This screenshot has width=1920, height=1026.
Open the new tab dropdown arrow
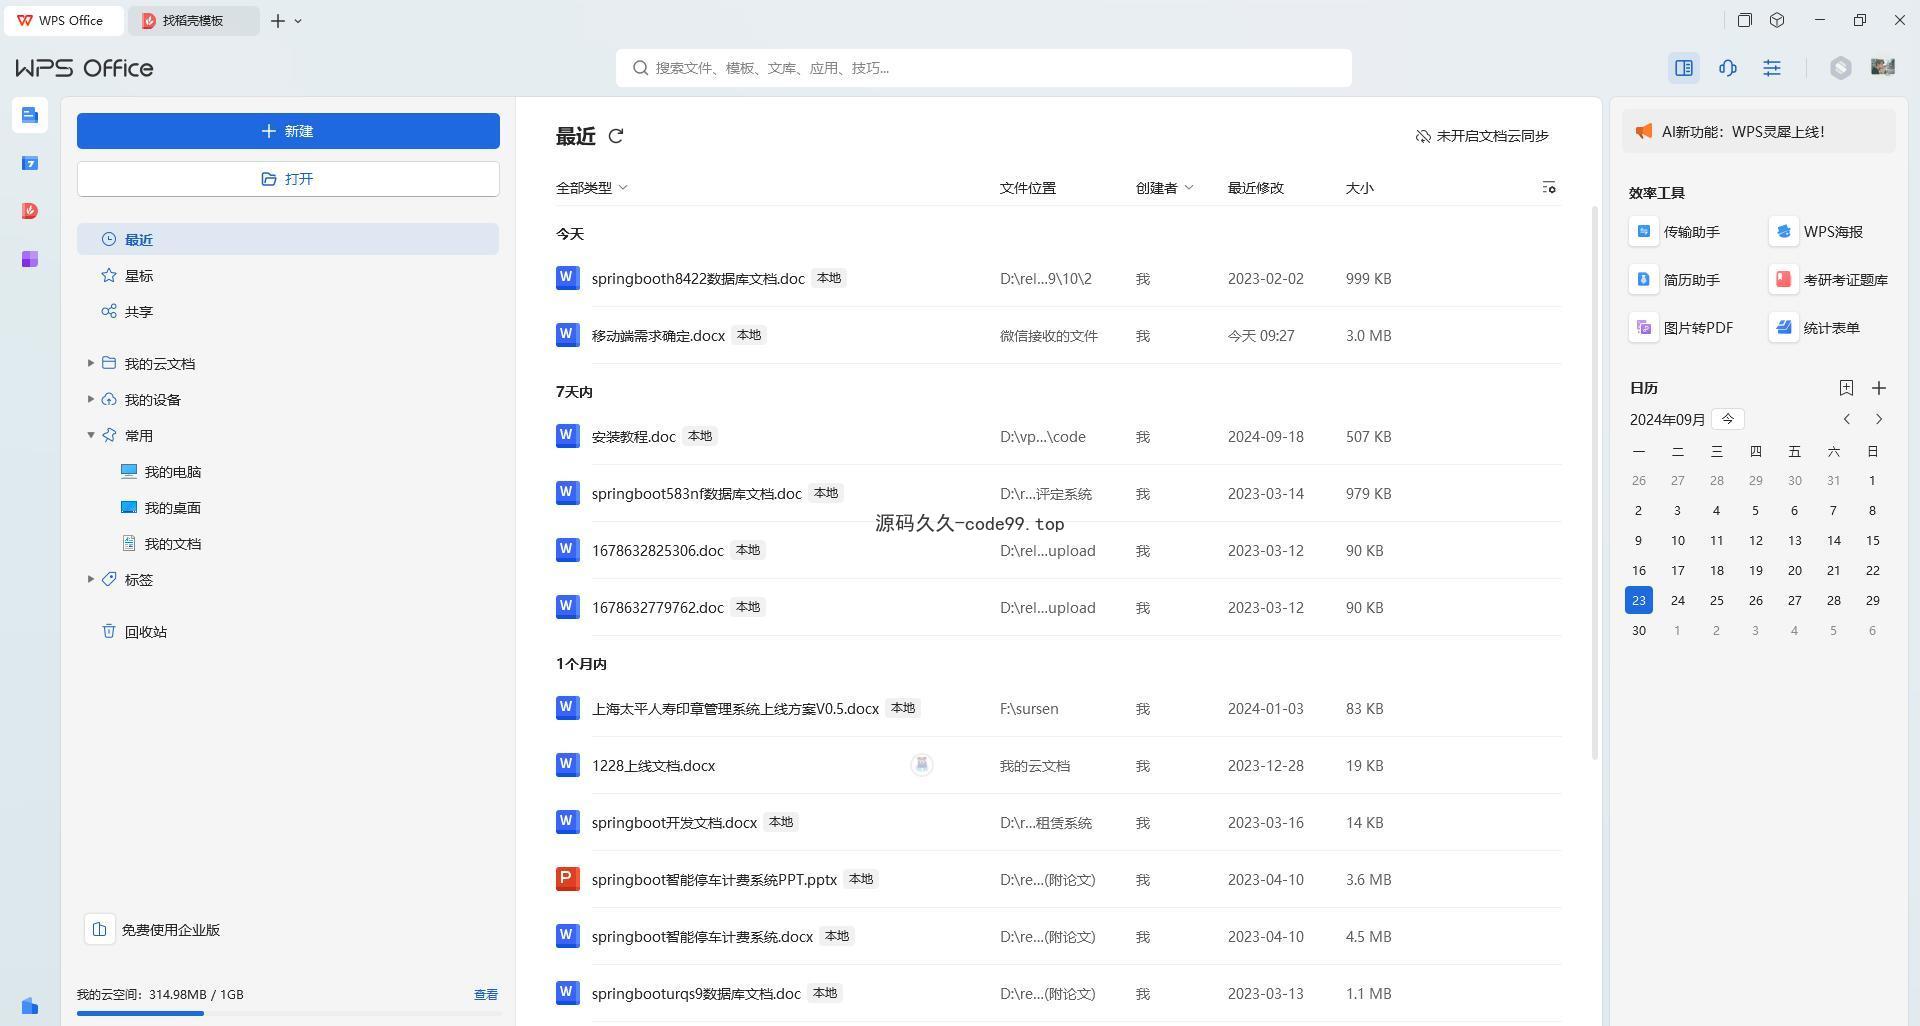(298, 21)
